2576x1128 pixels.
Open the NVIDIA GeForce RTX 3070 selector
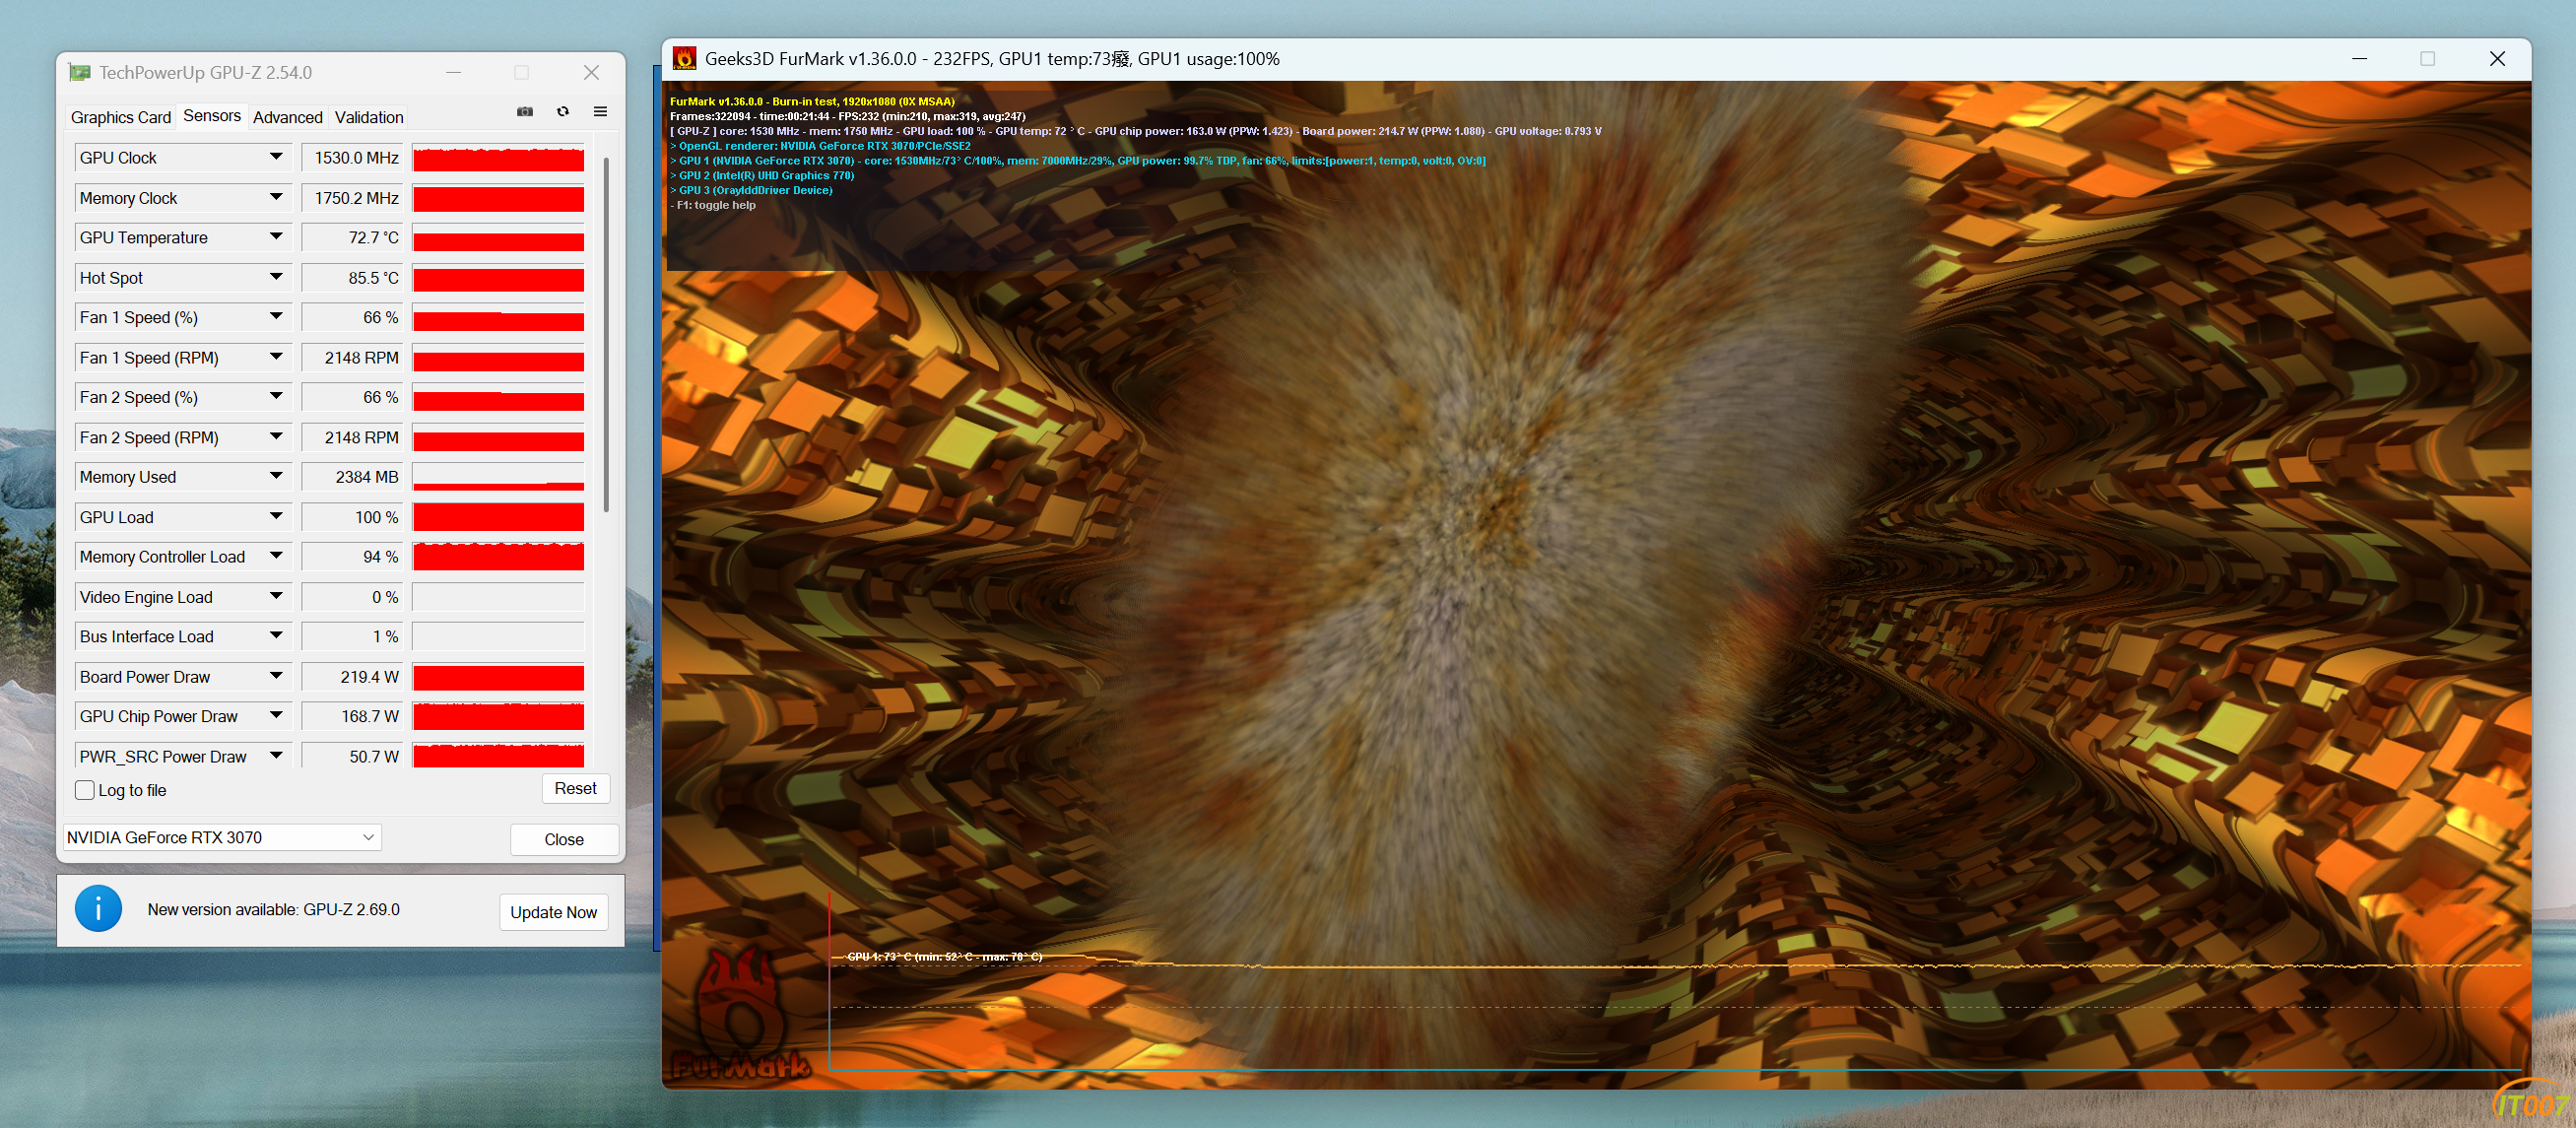(x=222, y=837)
